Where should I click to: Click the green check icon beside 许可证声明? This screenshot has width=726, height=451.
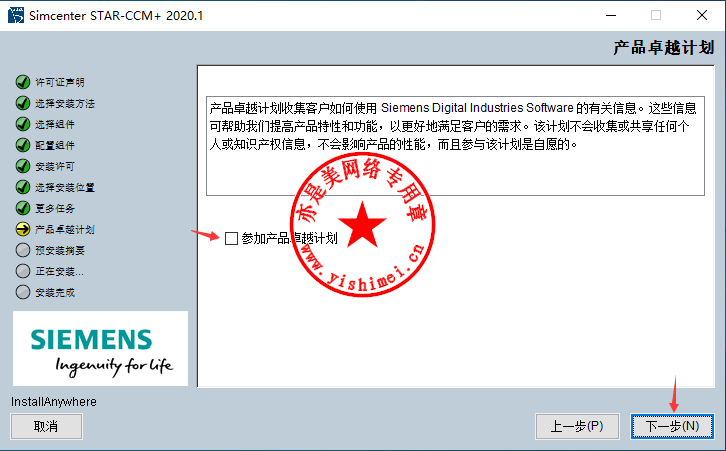pos(23,82)
